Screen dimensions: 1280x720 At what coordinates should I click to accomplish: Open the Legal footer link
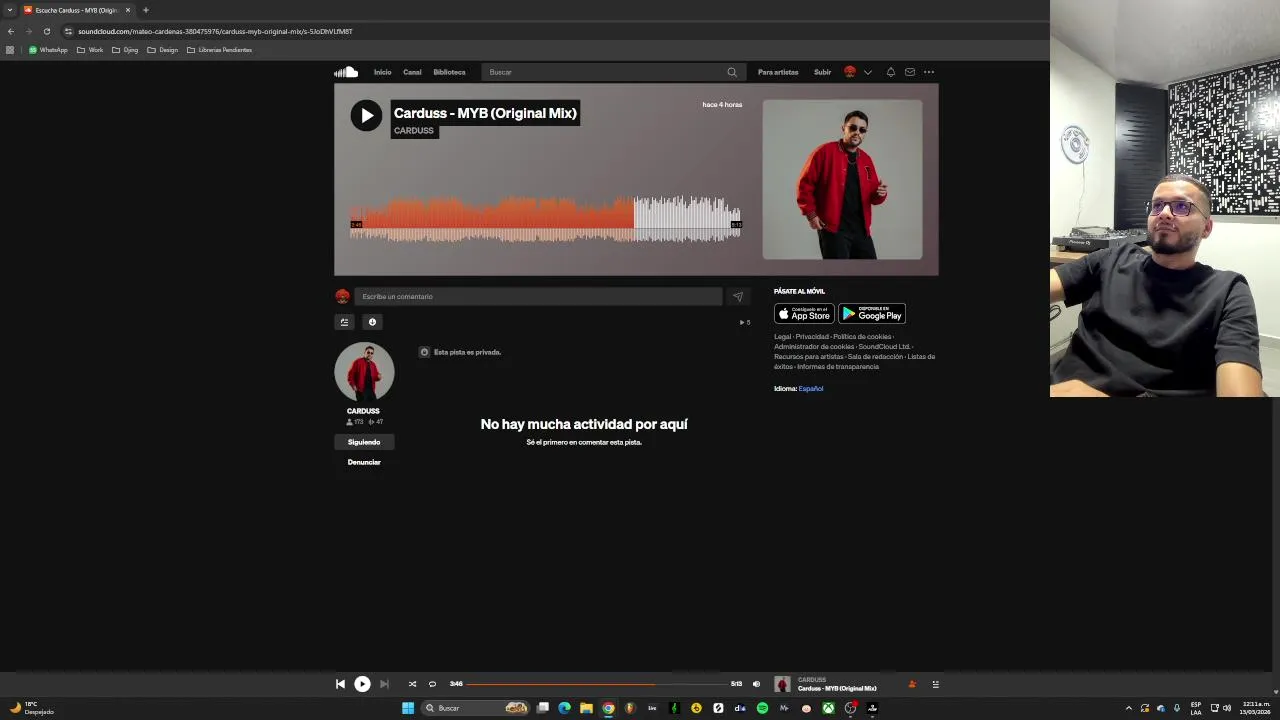782,337
